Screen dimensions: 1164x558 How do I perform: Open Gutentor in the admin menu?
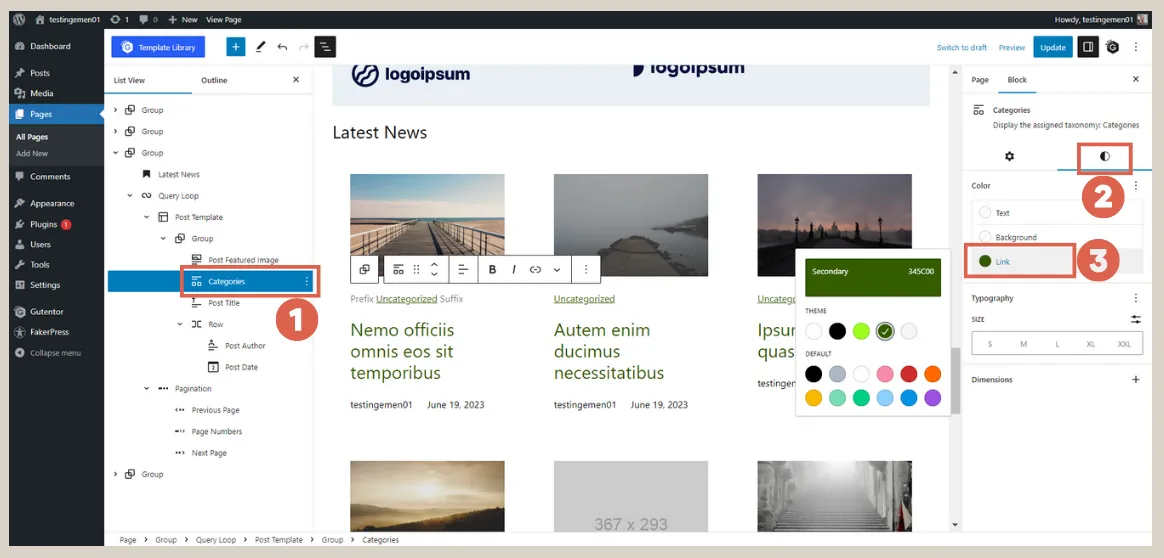tap(47, 312)
